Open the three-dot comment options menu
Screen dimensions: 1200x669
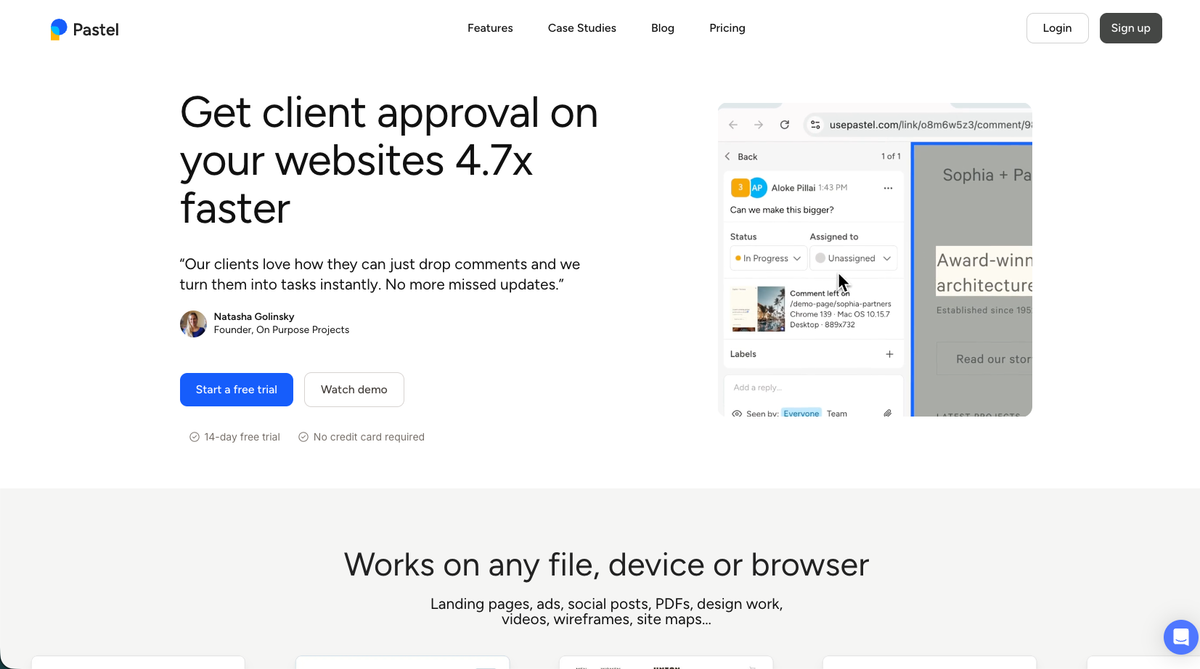[888, 188]
